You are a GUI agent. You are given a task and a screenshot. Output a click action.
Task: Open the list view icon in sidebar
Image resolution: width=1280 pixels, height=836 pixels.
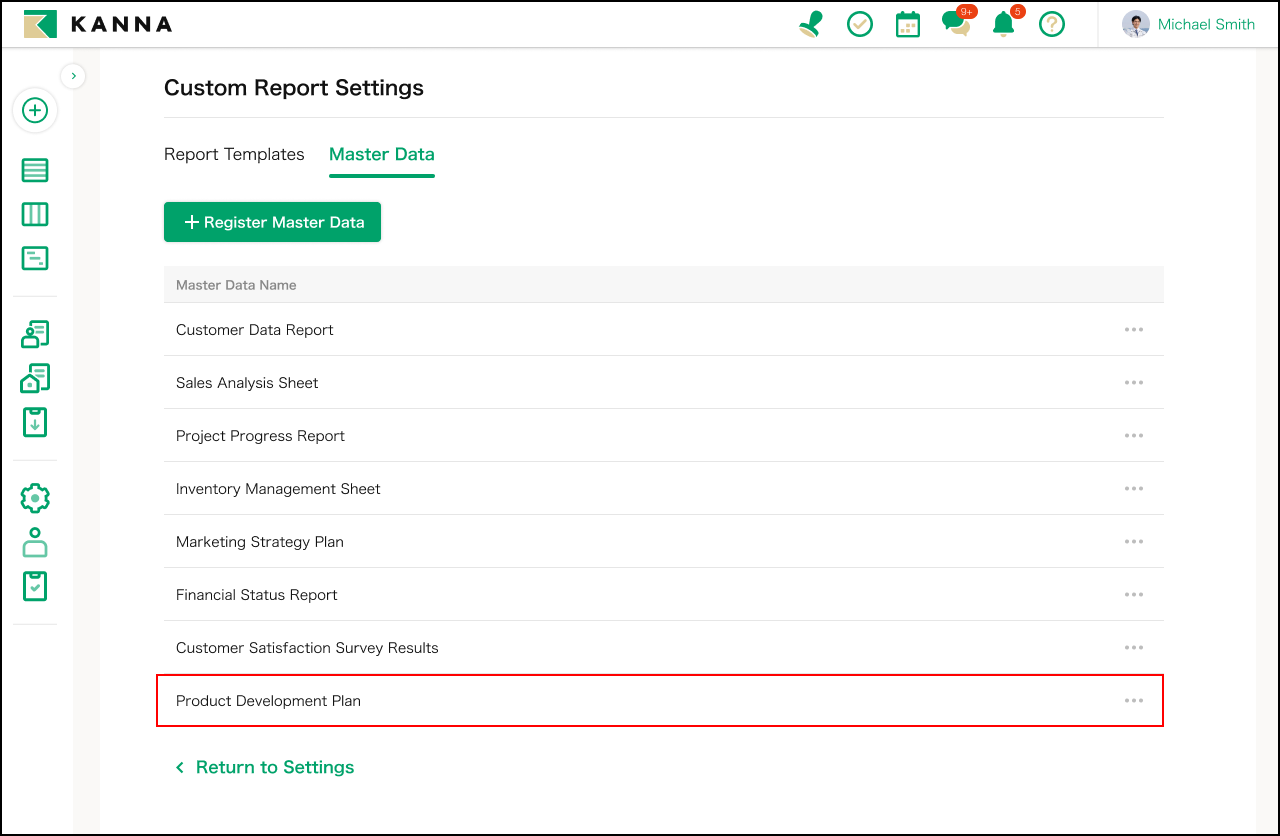click(35, 171)
